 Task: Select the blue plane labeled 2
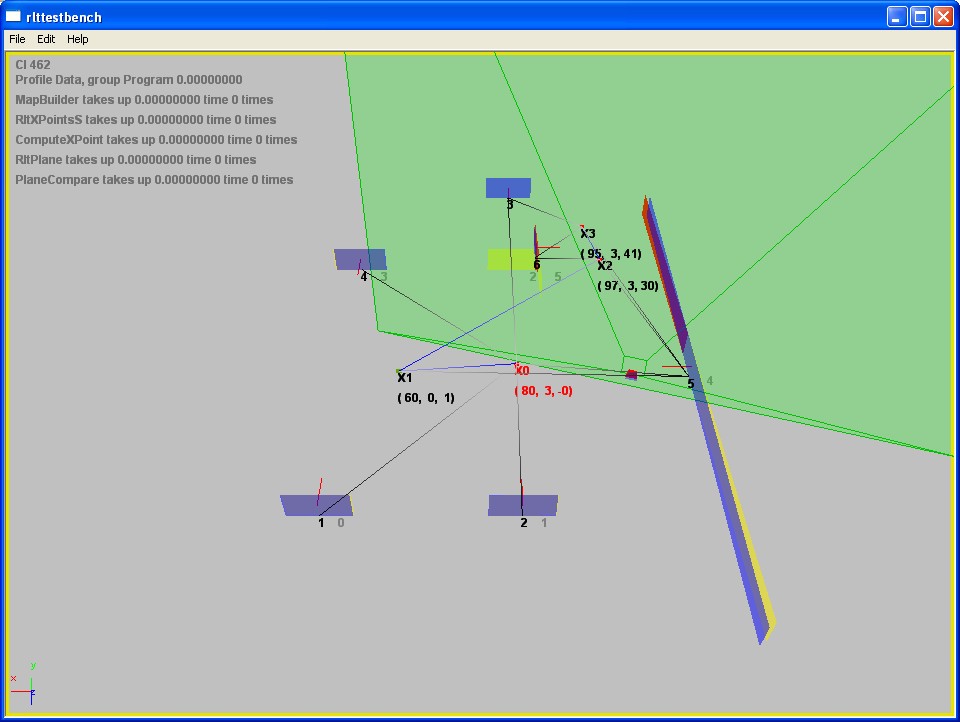[x=522, y=505]
